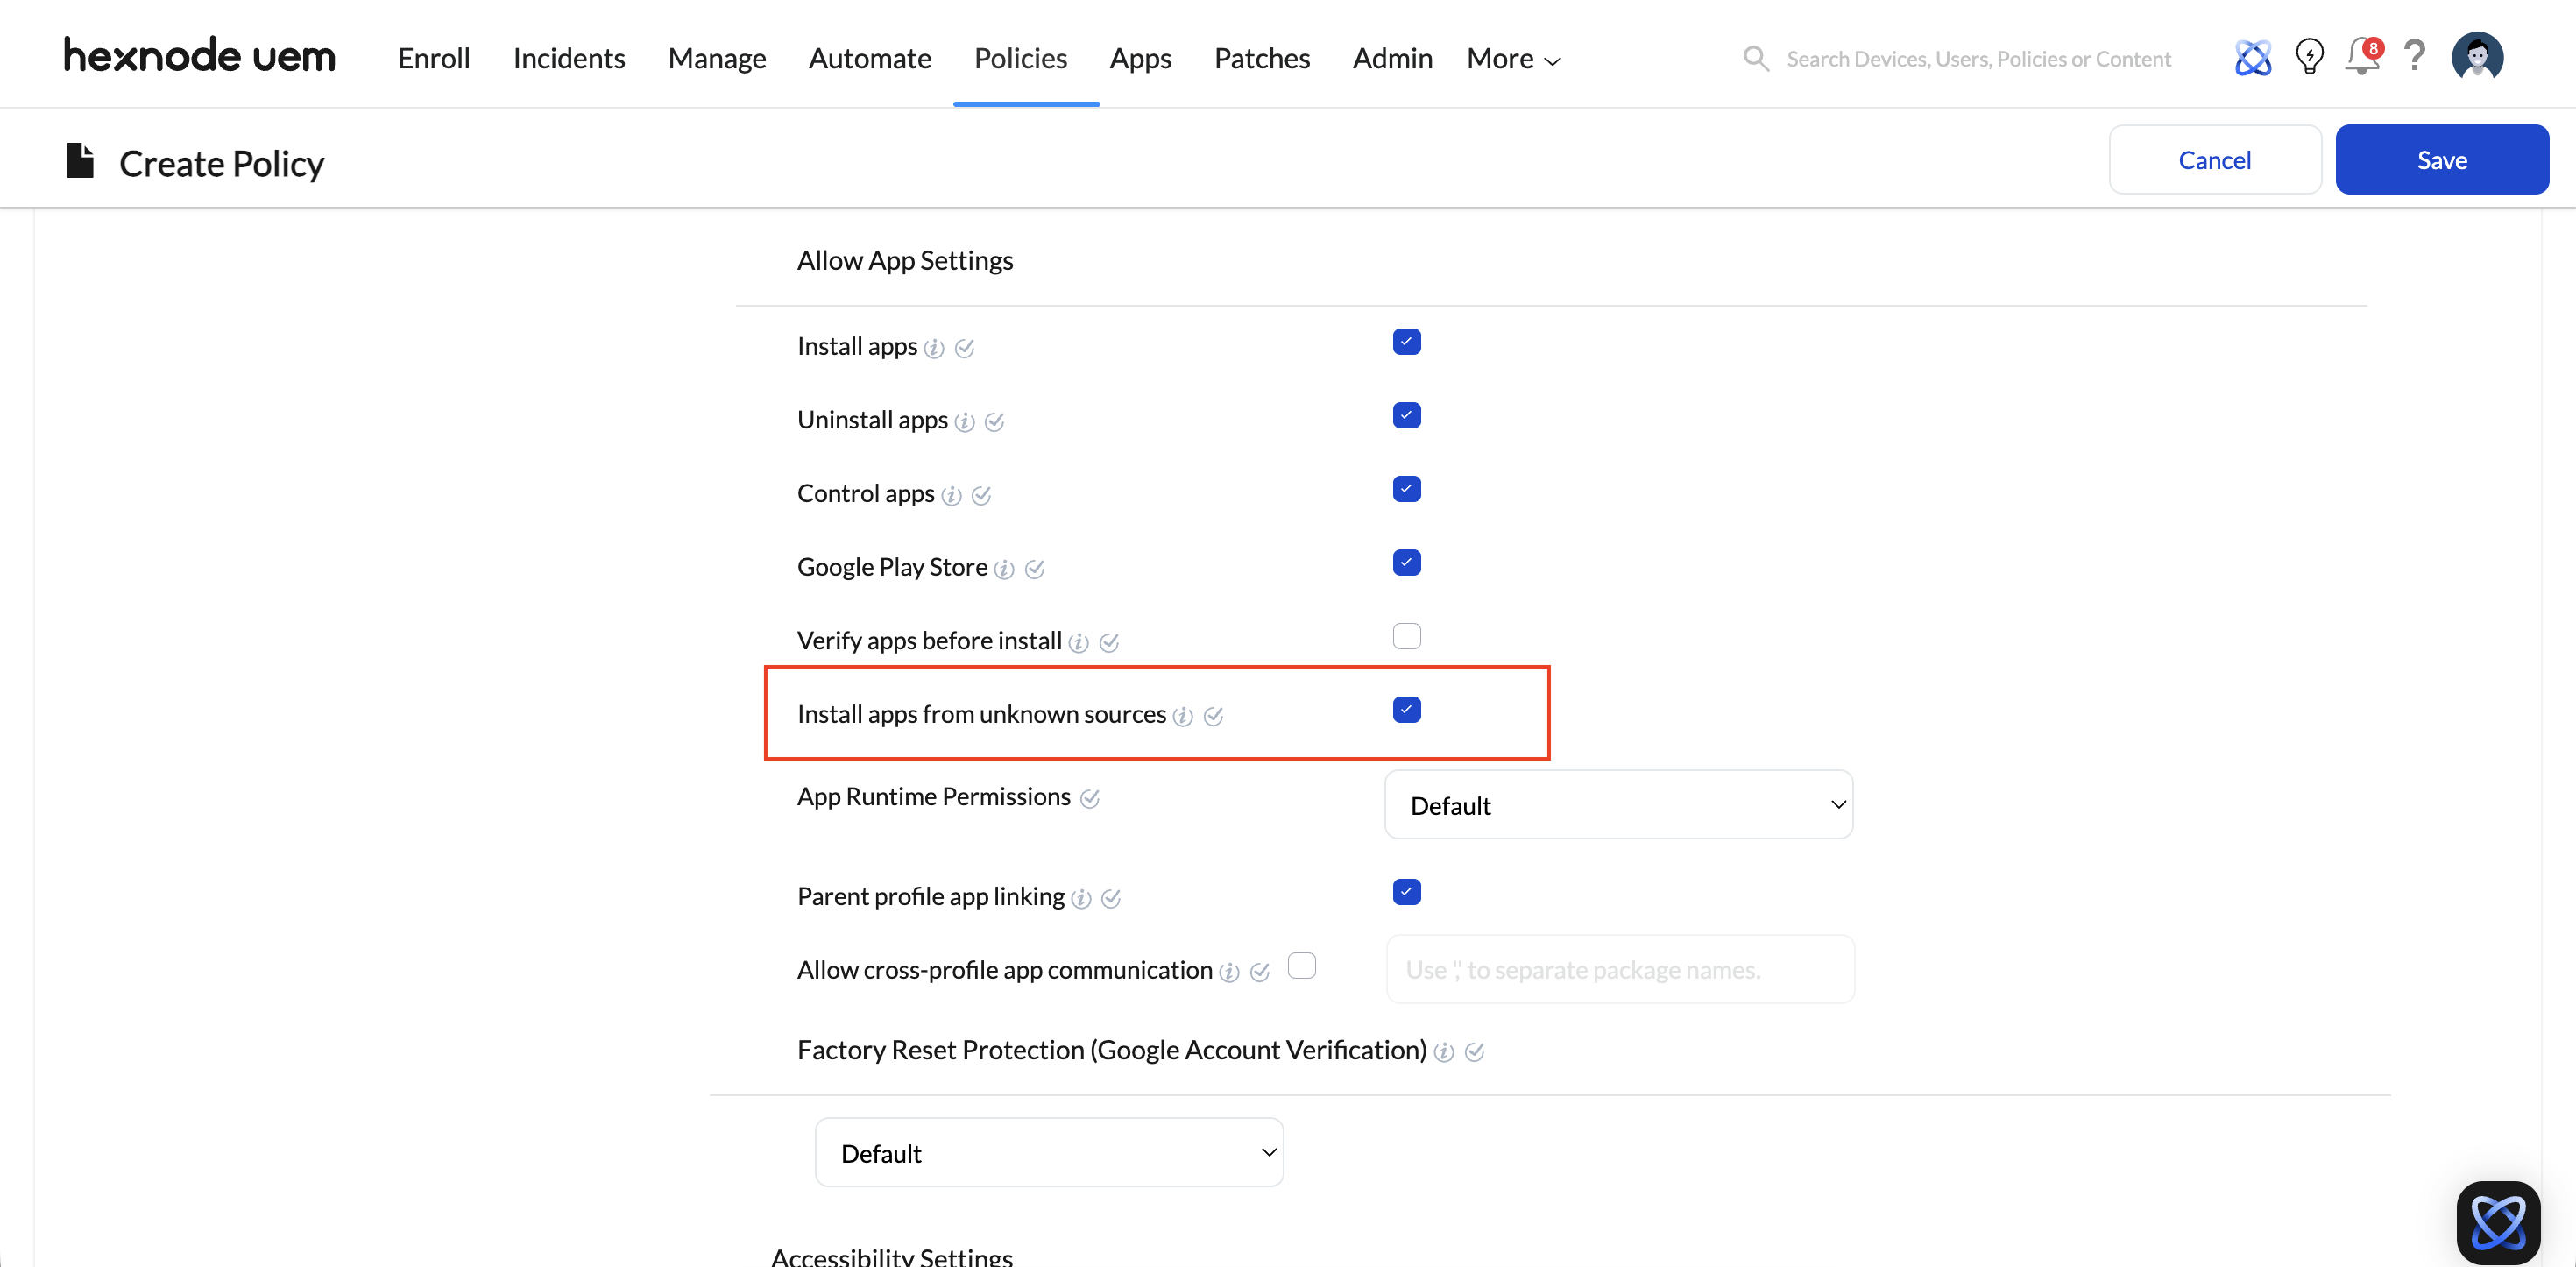This screenshot has height=1267, width=2576.
Task: Click the Create Policy document icon
Action: (x=80, y=161)
